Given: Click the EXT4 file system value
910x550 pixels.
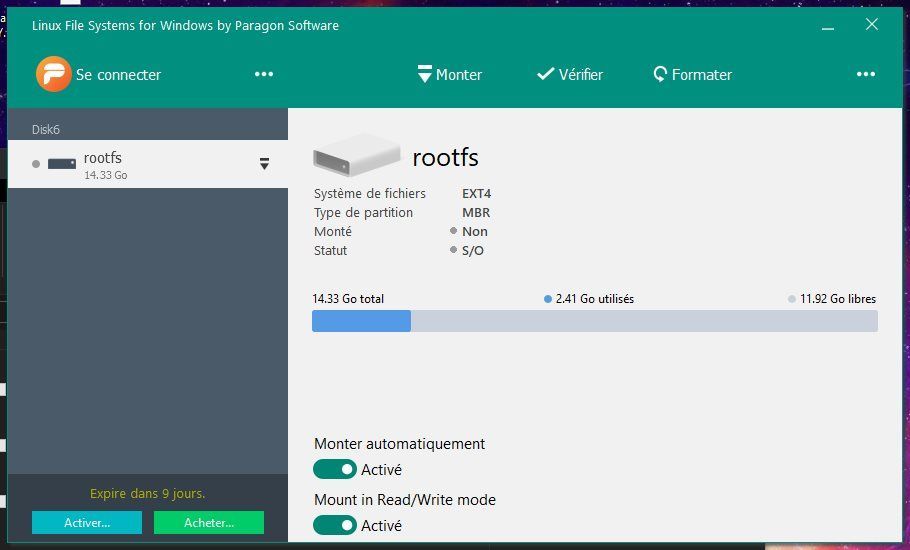Looking at the screenshot, I should tap(476, 193).
